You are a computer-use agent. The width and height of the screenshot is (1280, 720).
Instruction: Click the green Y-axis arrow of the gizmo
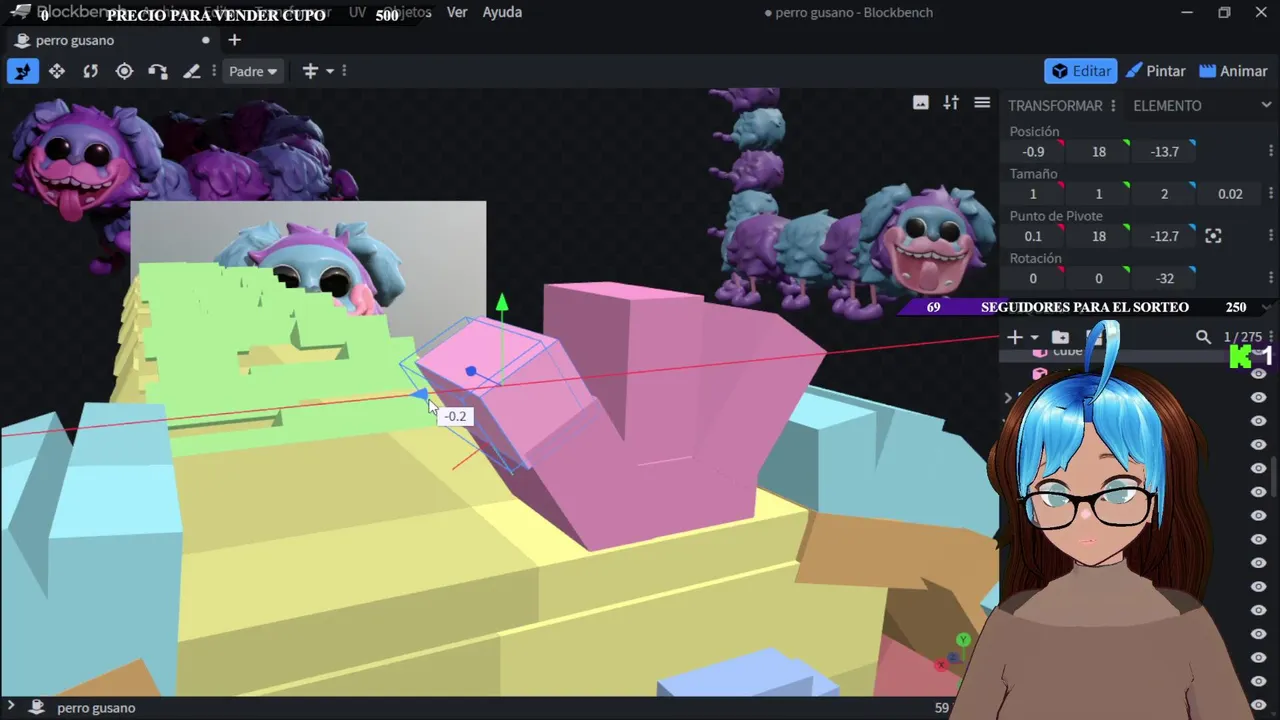coord(502,303)
